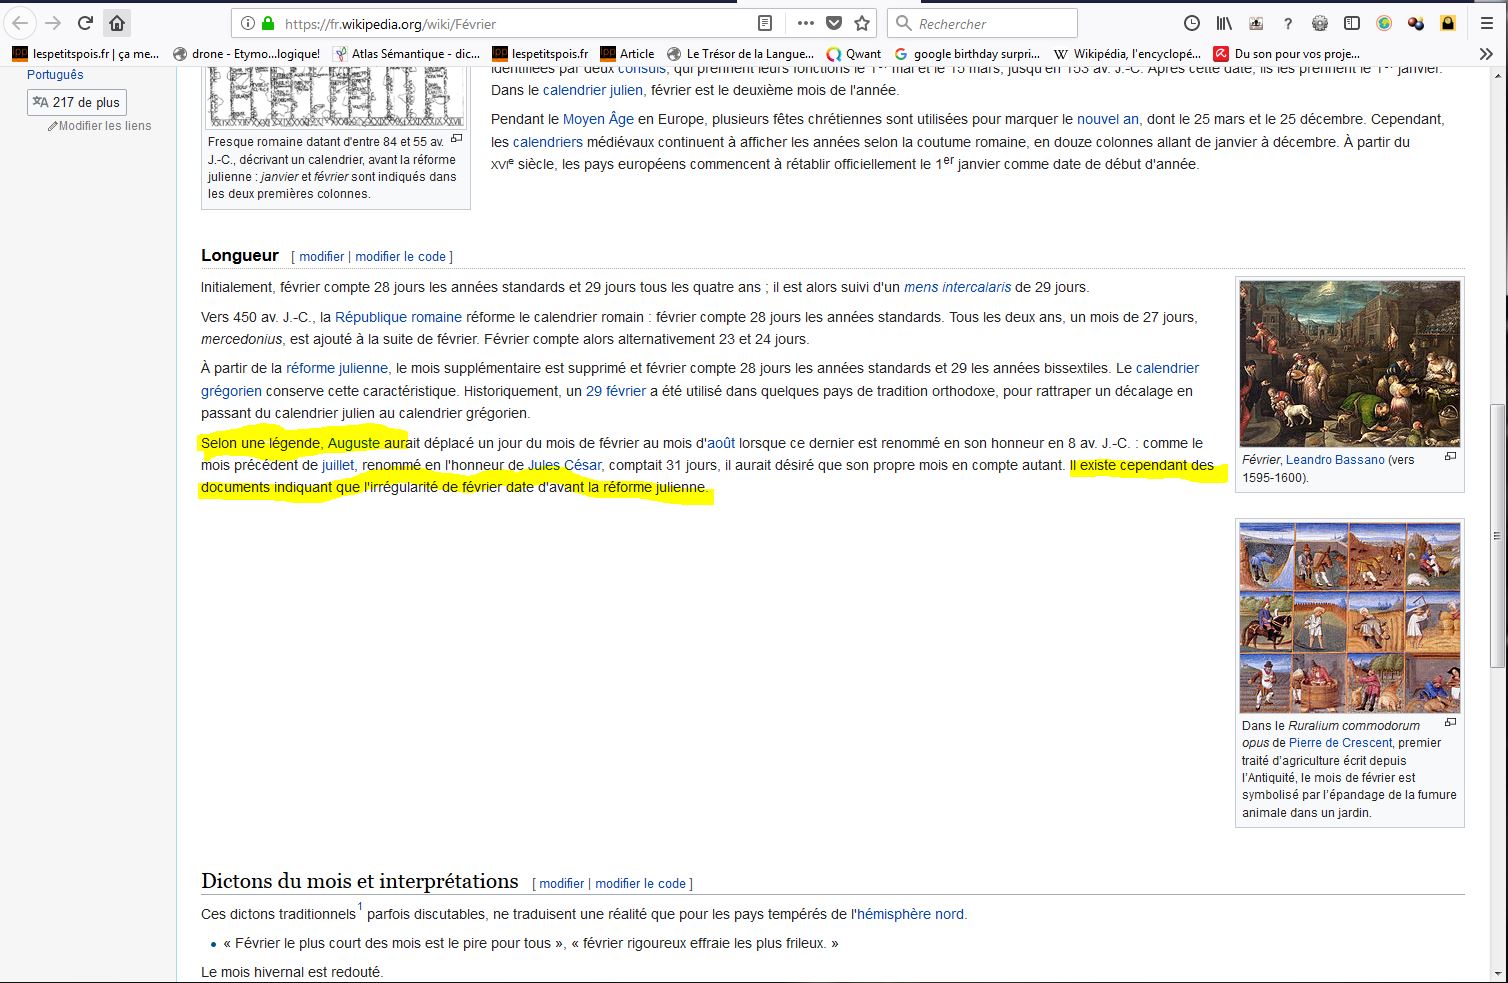This screenshot has width=1508, height=983.
Task: Save page to Pocket icon
Action: coord(834,23)
